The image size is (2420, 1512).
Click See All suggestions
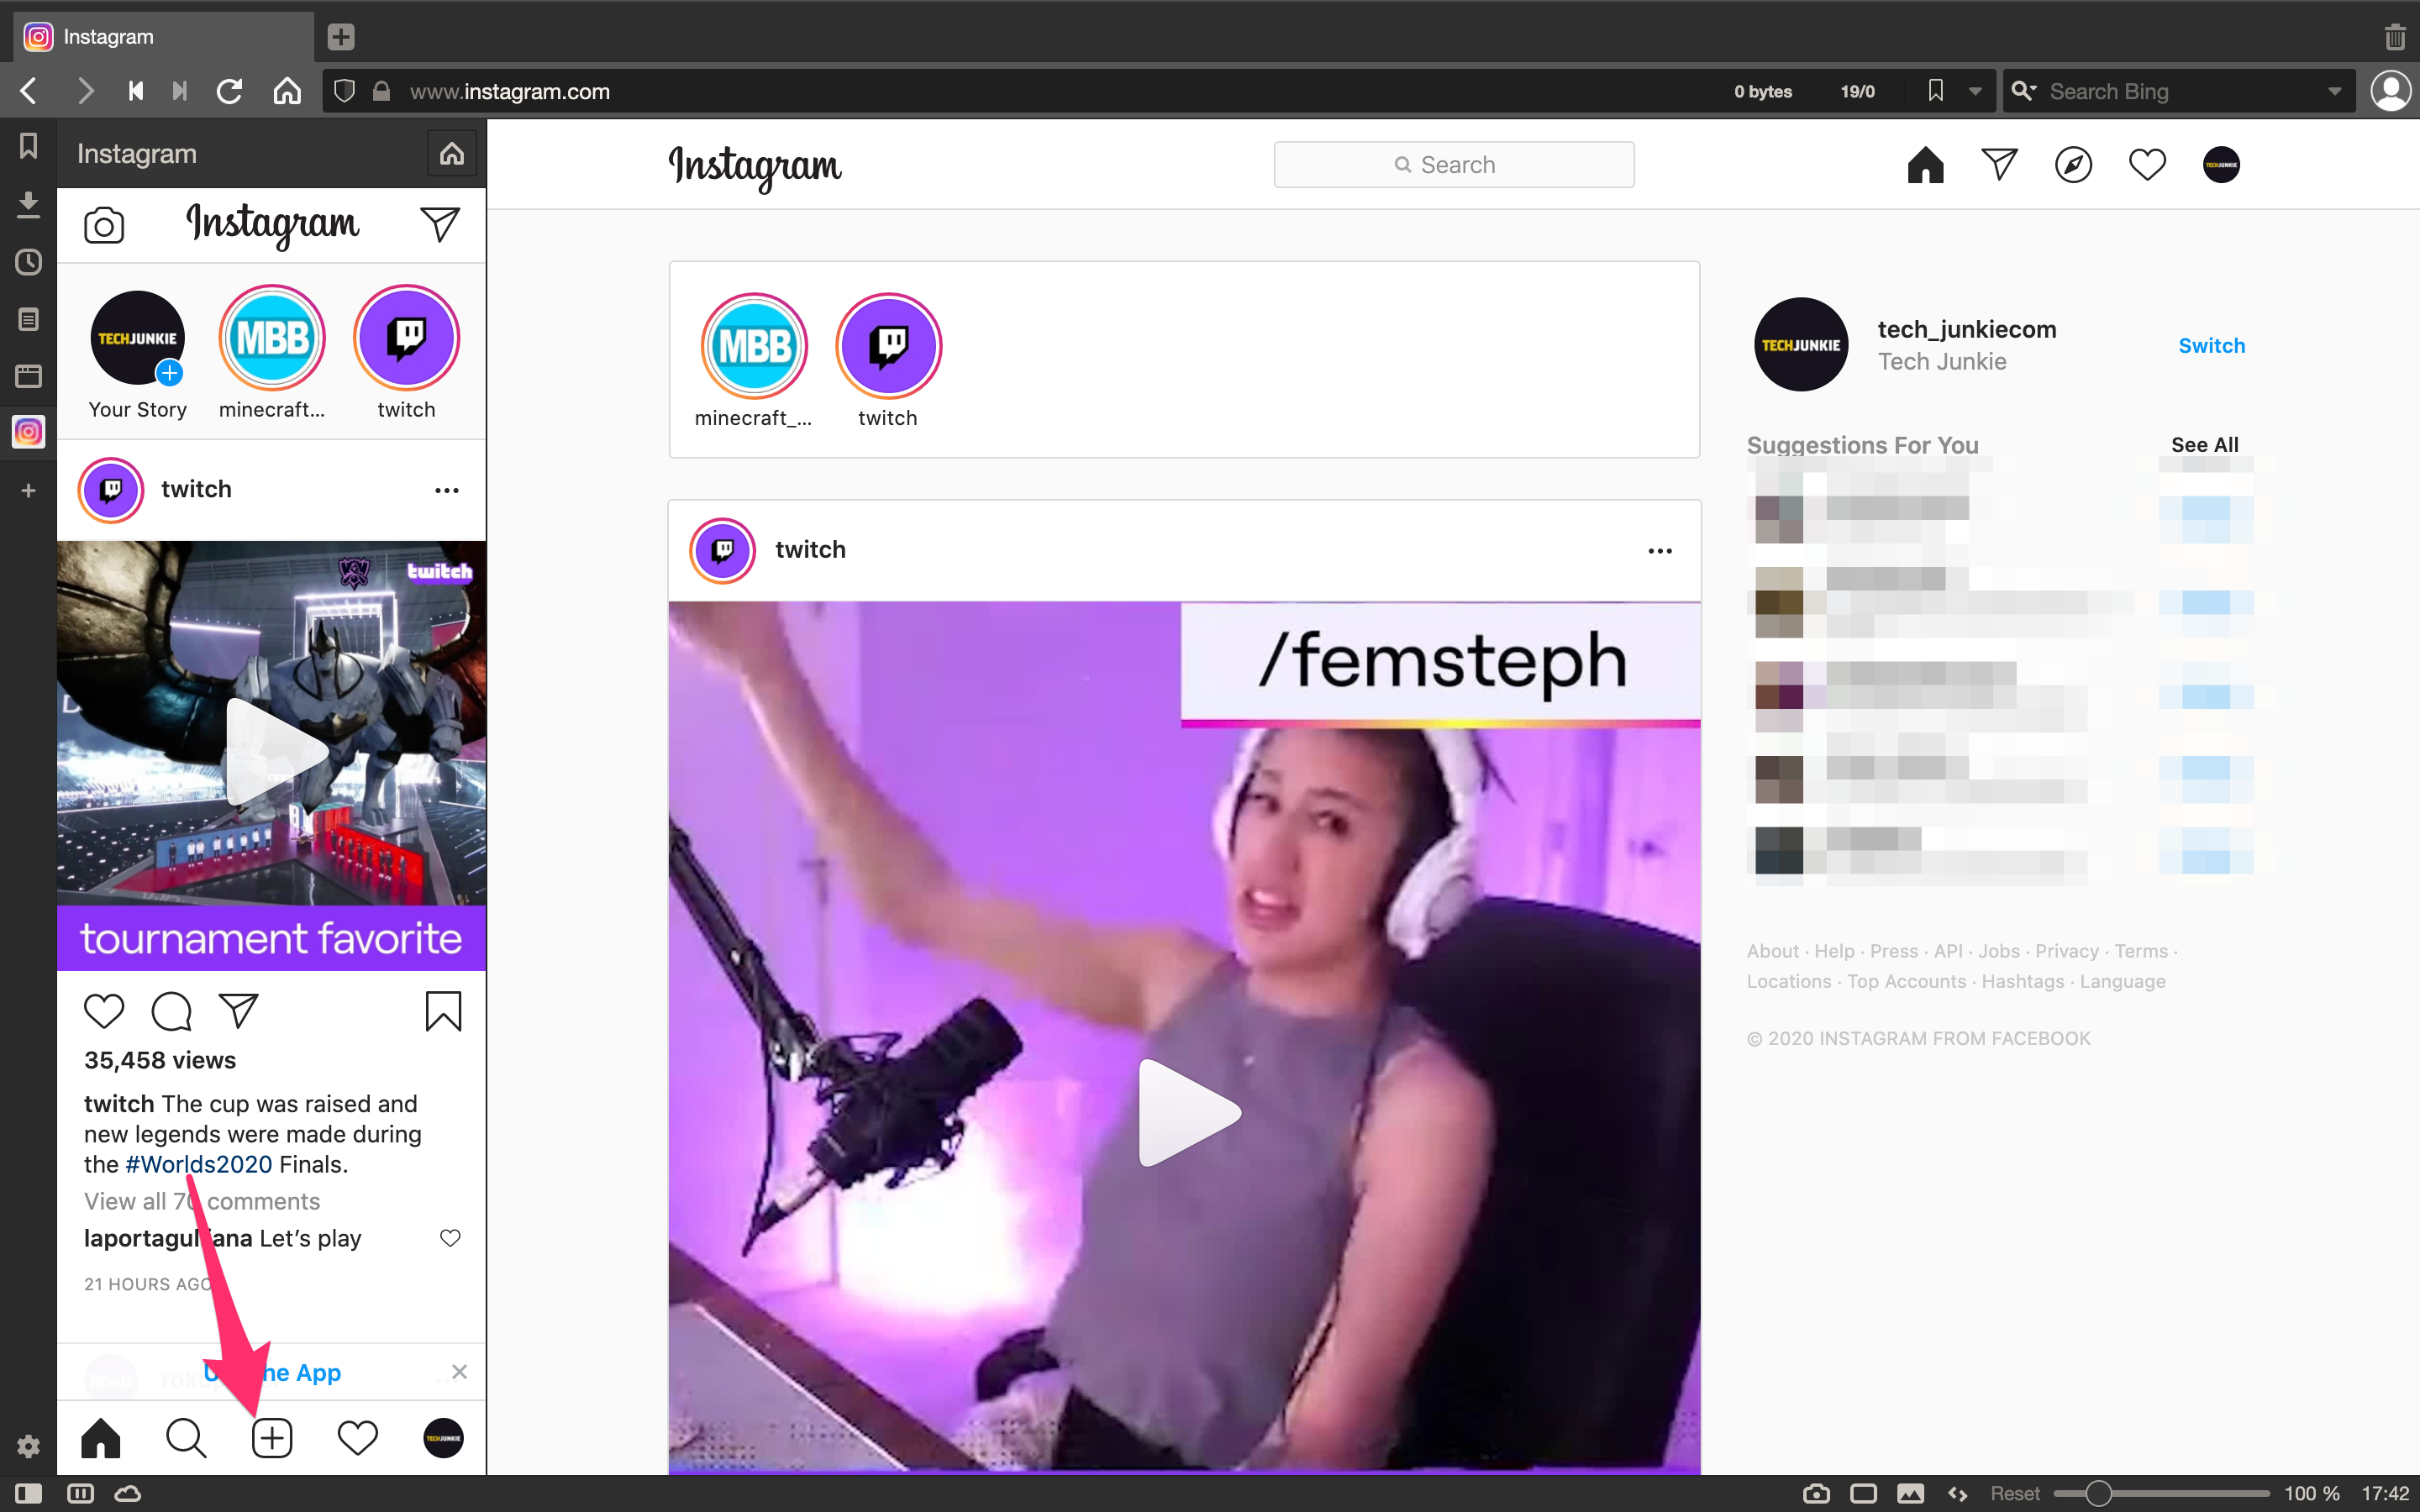[x=2204, y=444]
